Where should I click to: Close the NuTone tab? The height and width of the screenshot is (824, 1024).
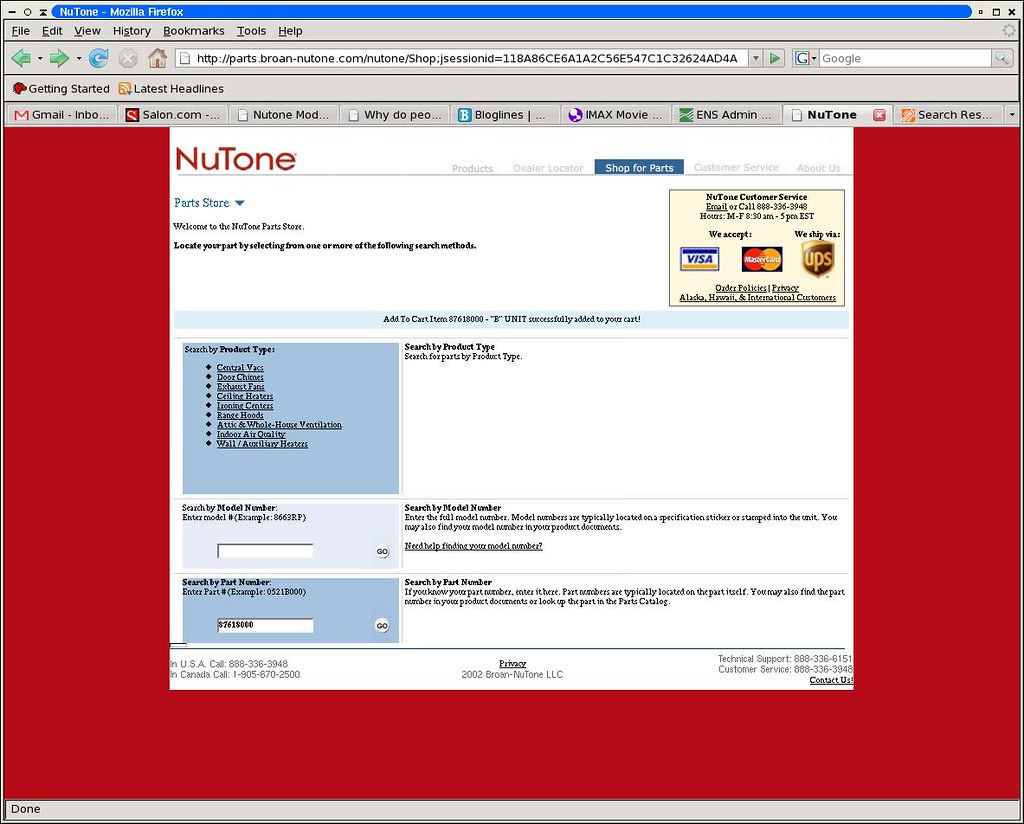click(880, 115)
